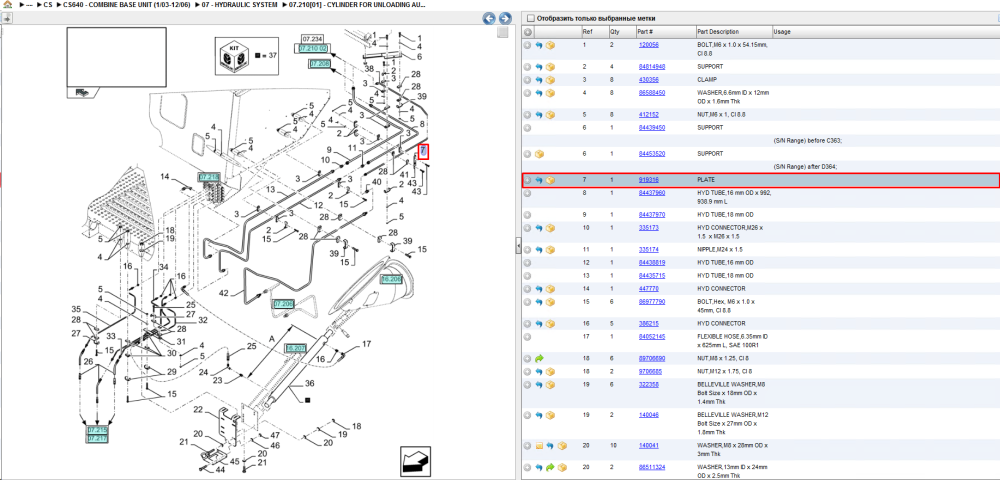Click box icon in NUT M6 x 1 row
Screen dimensions: 1000x480
tap(550, 115)
